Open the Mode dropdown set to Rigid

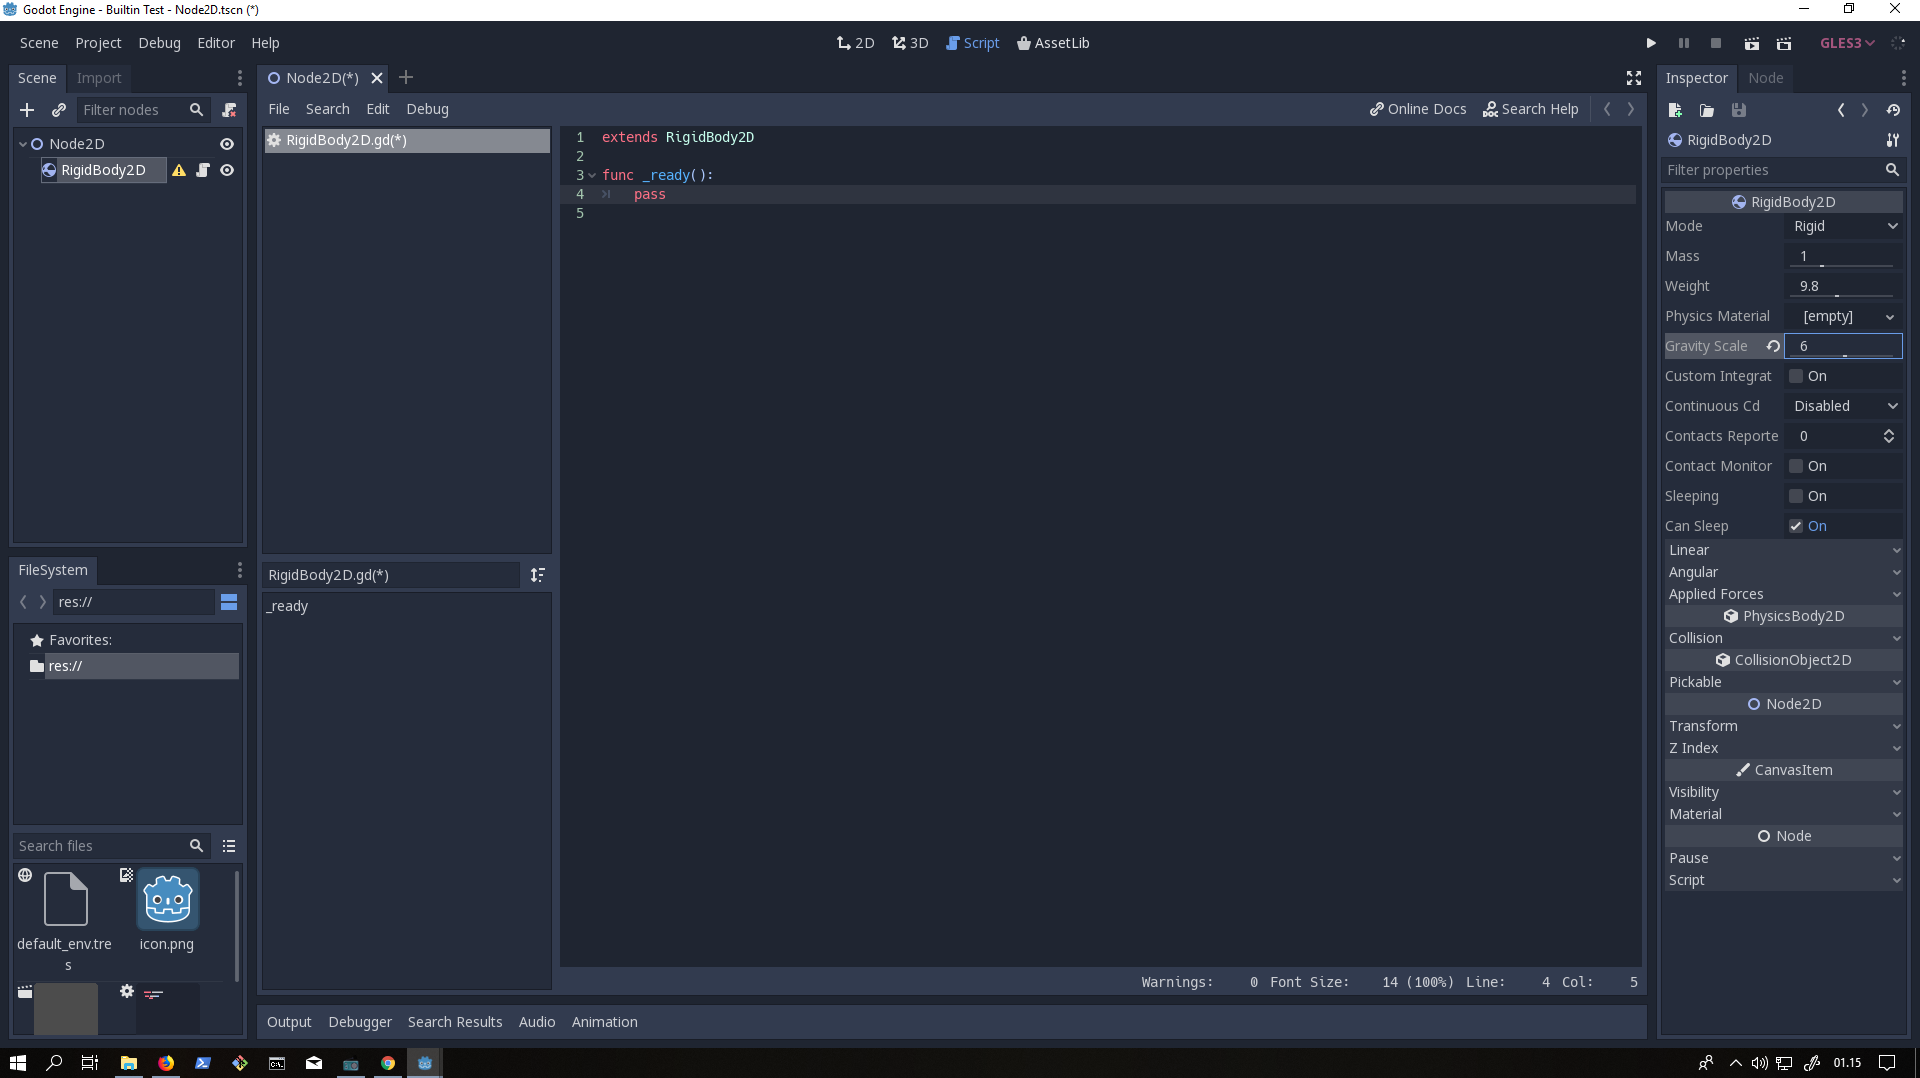[1843, 226]
